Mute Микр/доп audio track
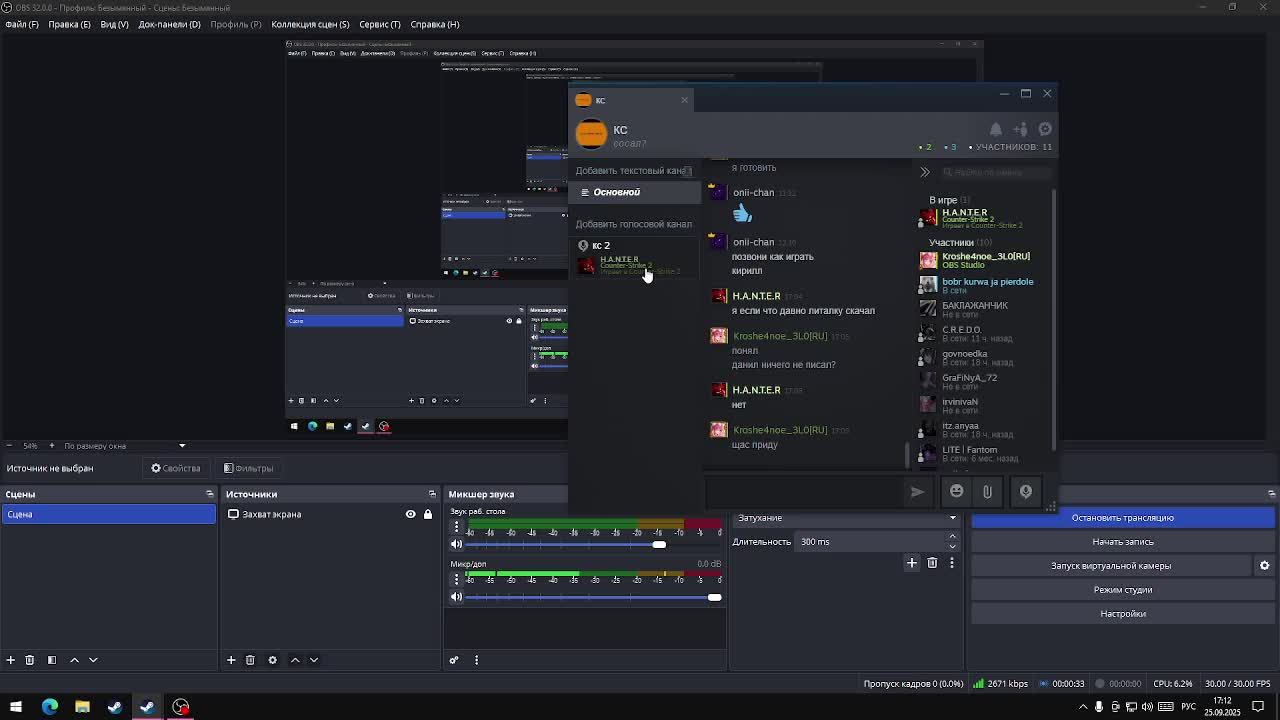 [x=457, y=597]
